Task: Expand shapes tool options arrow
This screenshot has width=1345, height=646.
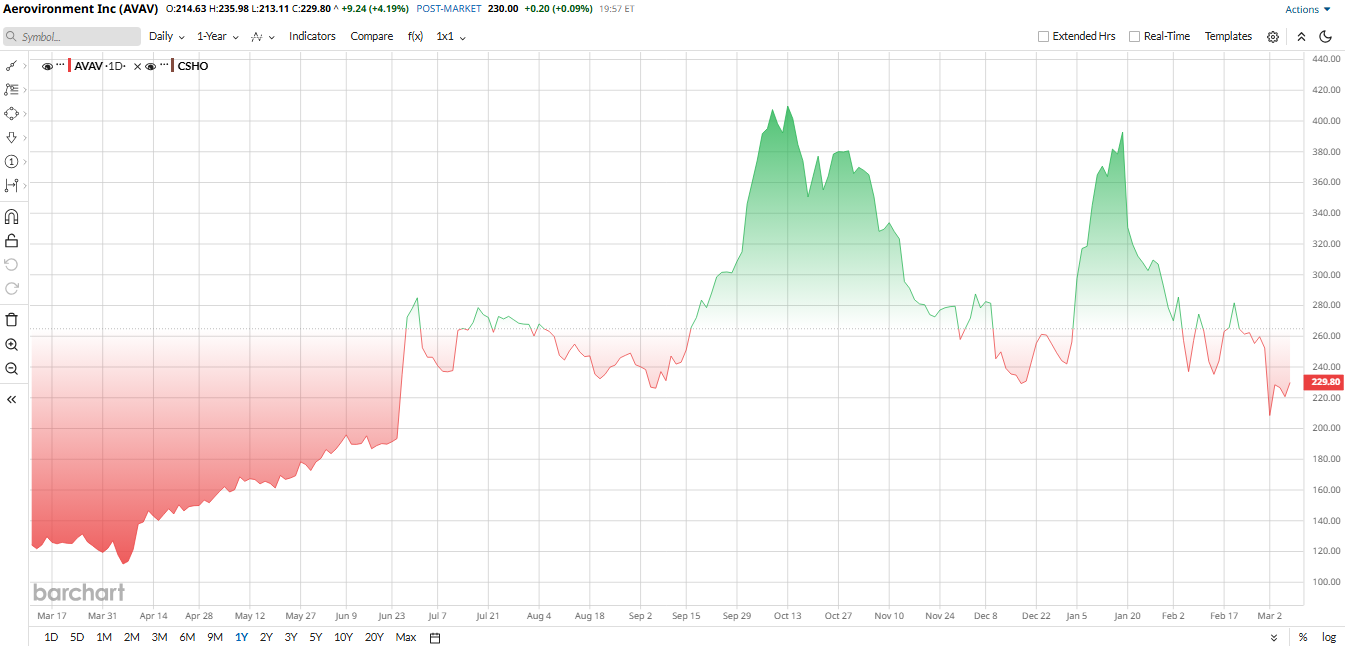Action: click(x=24, y=113)
